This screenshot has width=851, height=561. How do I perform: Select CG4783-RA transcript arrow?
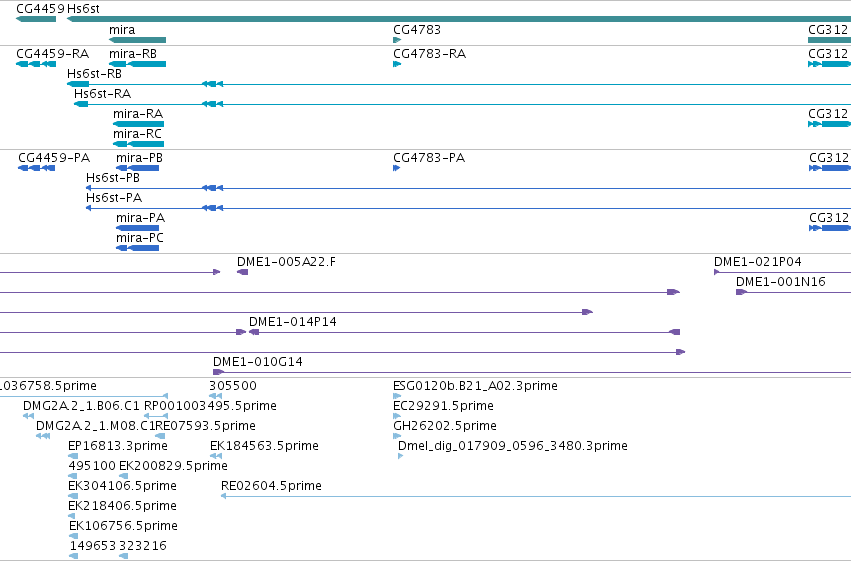tap(397, 64)
